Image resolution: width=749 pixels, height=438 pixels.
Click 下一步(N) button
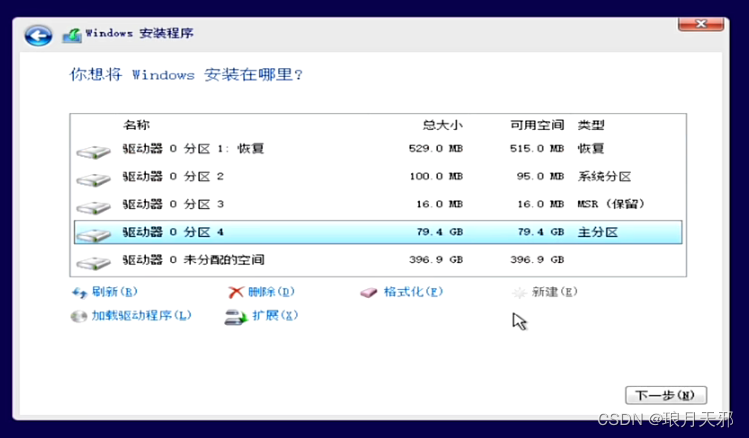tap(666, 395)
